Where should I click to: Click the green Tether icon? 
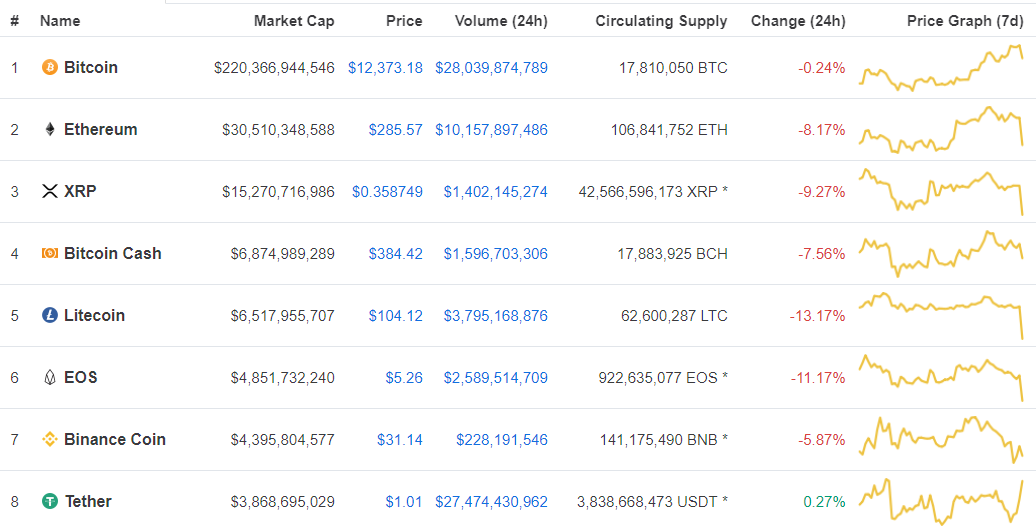[50, 502]
